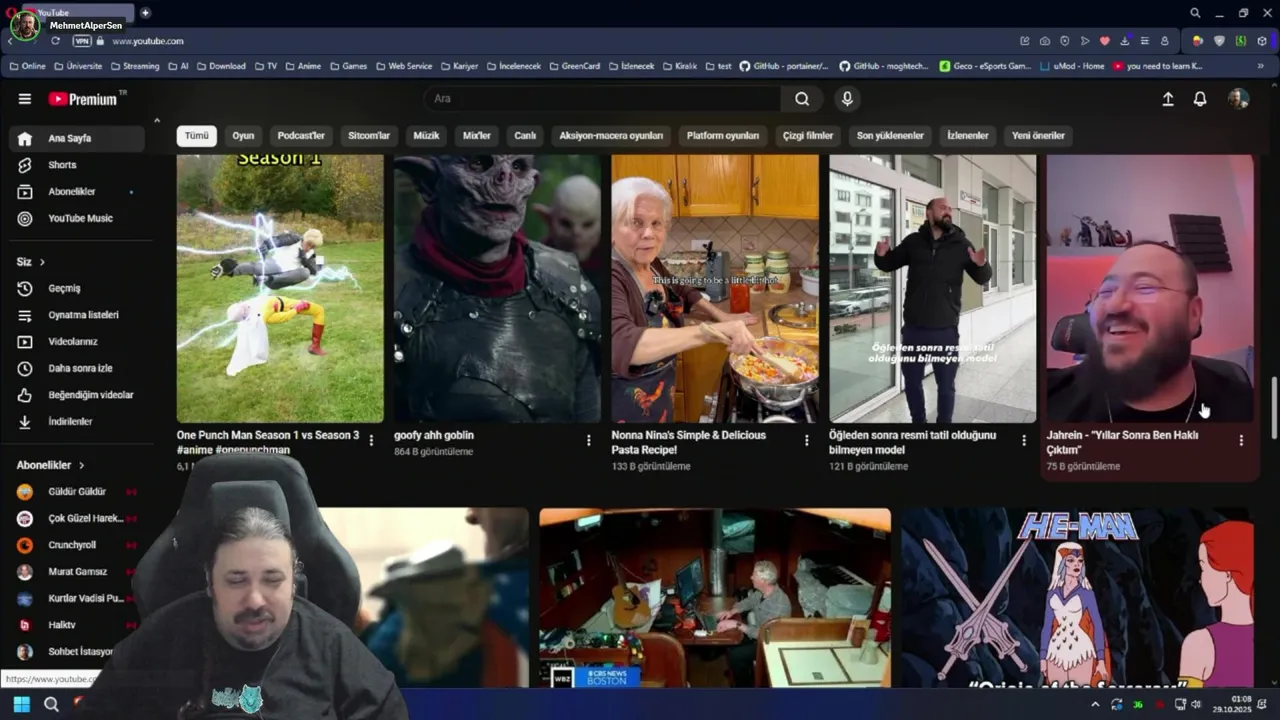The image size is (1280, 720).
Task: Select the Müzik filter chip
Action: [427, 136]
